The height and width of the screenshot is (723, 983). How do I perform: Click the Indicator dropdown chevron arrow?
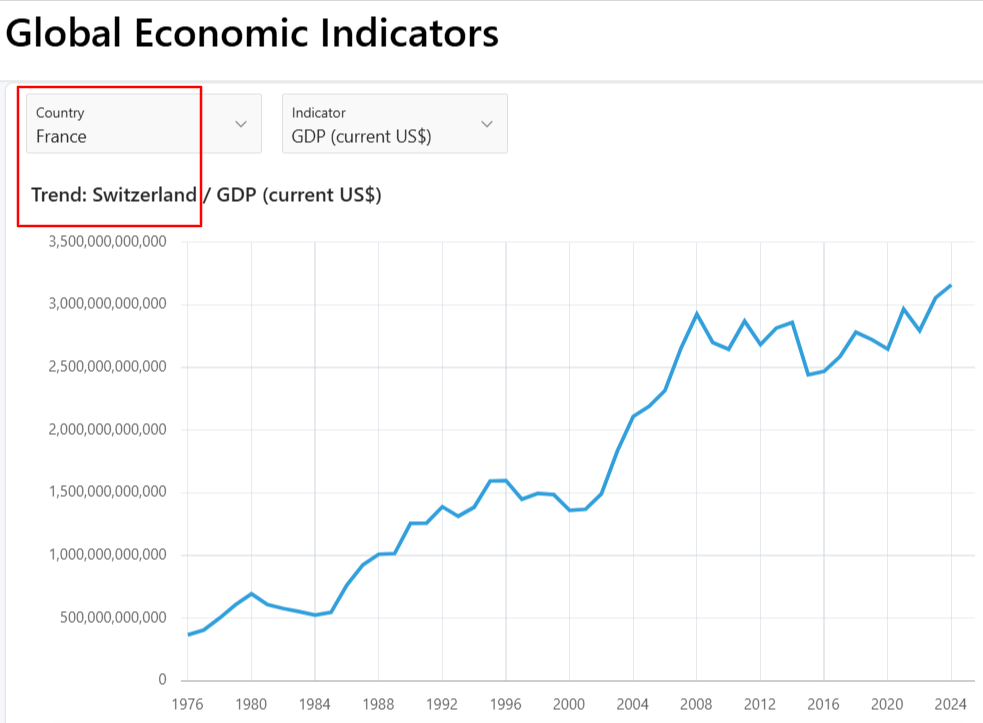tap(487, 124)
